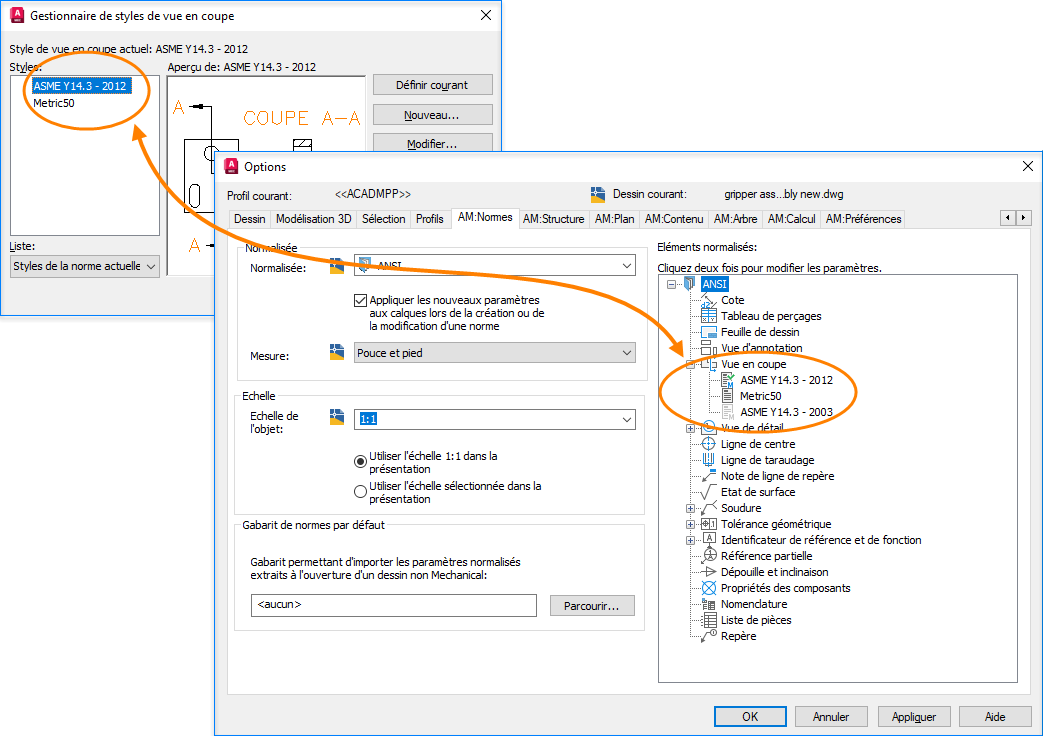Screen dimensions: 1043x736
Task: Click the ASME Y14.3 - 2003 style icon
Action: [x=728, y=412]
